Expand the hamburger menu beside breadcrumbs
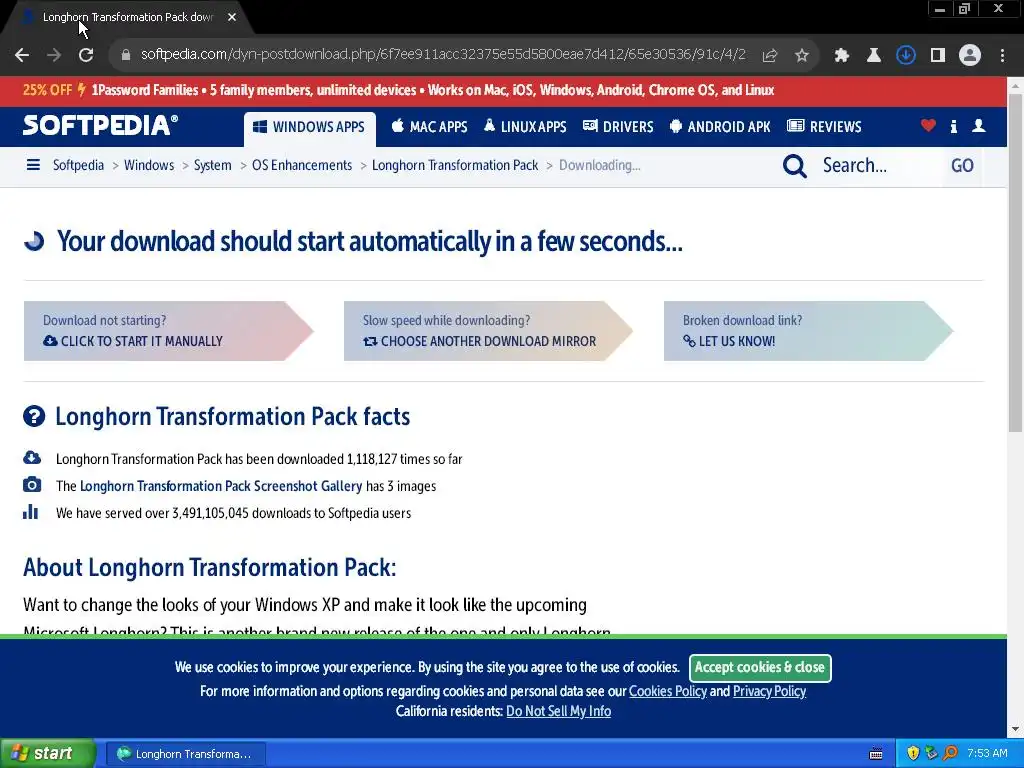 33,165
